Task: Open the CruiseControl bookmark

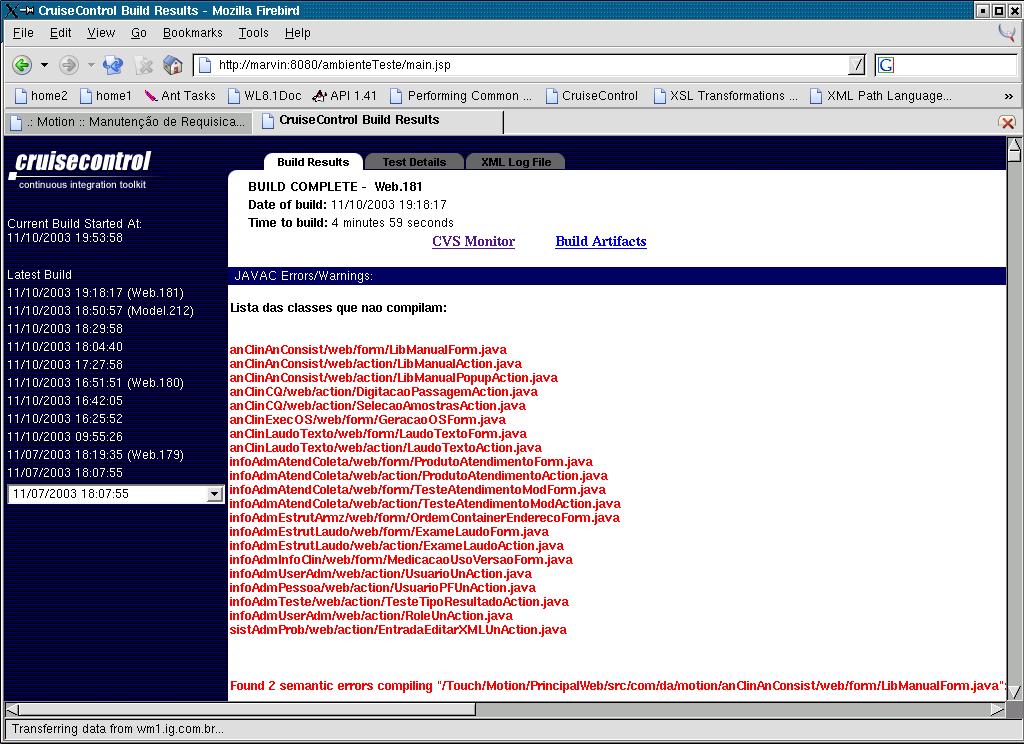Action: pyautogui.click(x=592, y=96)
